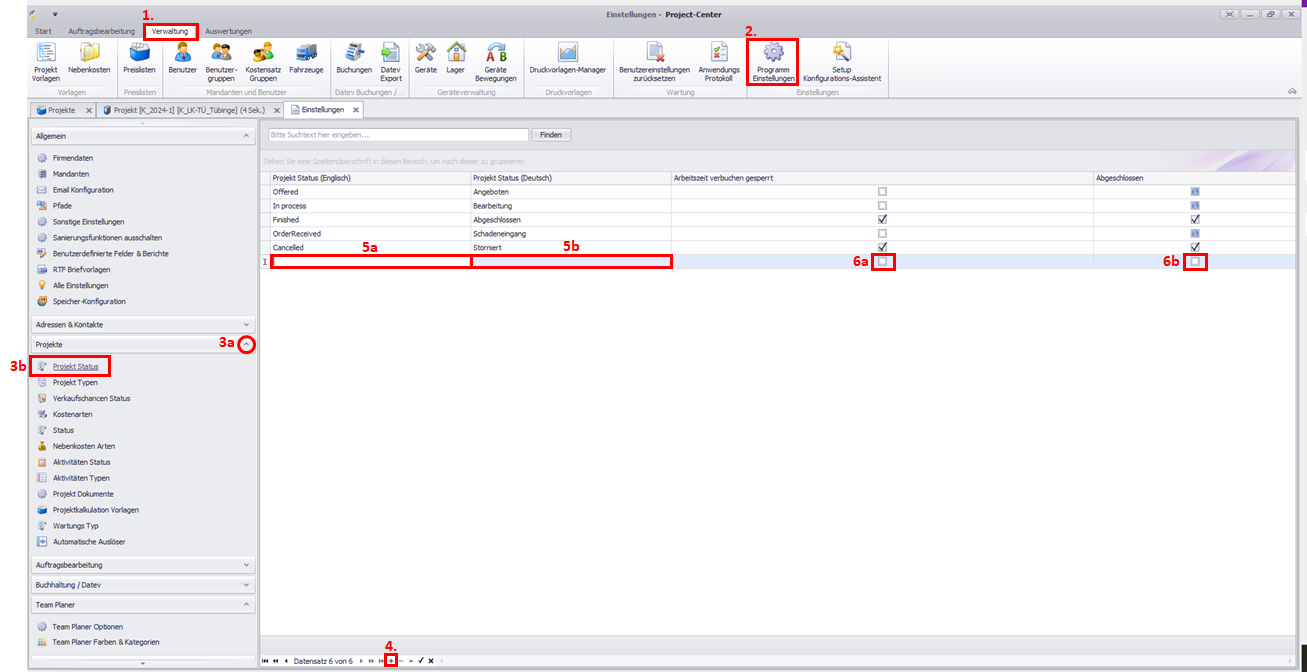Switch to the Projekte document tab
This screenshot has height=672, width=1307.
(x=62, y=110)
